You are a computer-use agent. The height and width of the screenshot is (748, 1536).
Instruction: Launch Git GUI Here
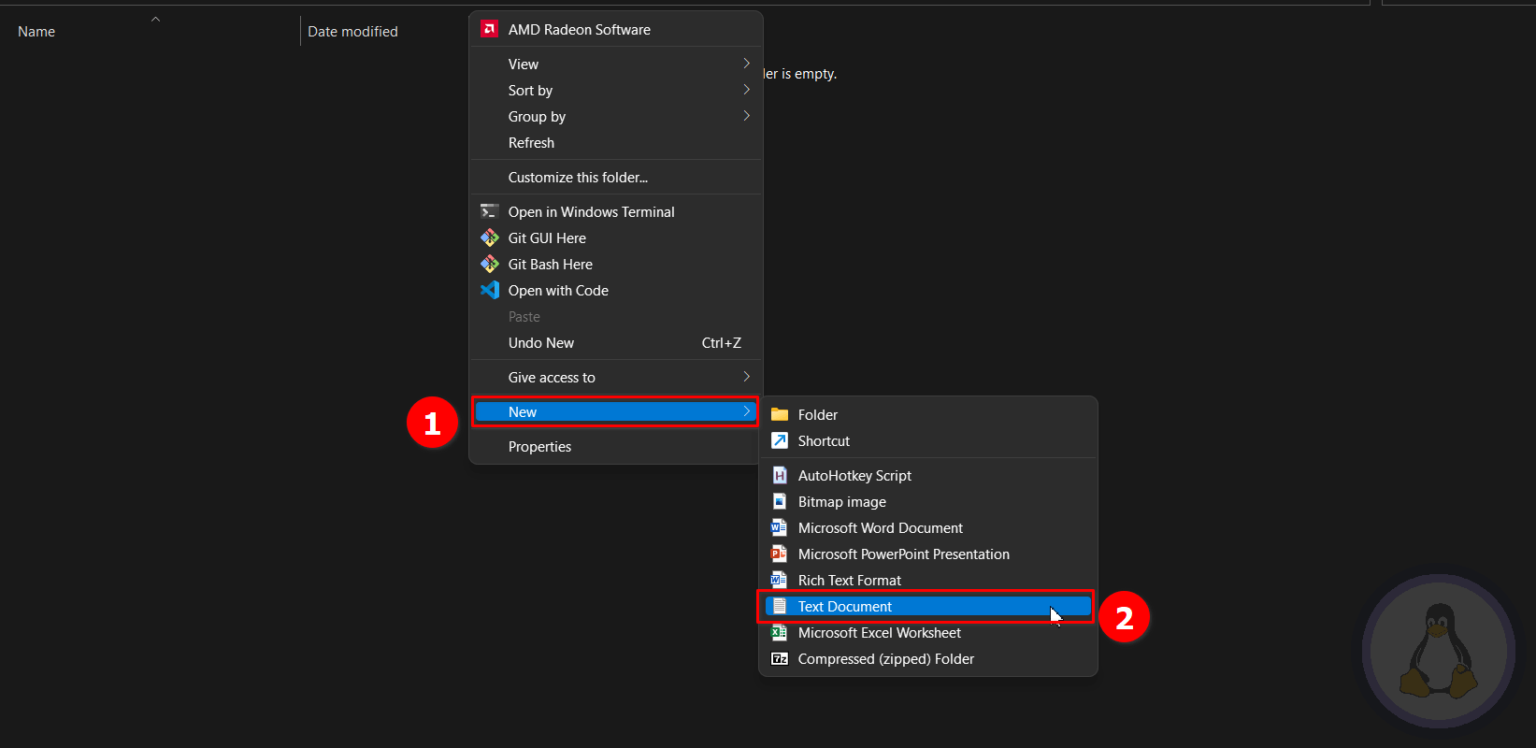pyautogui.click(x=546, y=238)
